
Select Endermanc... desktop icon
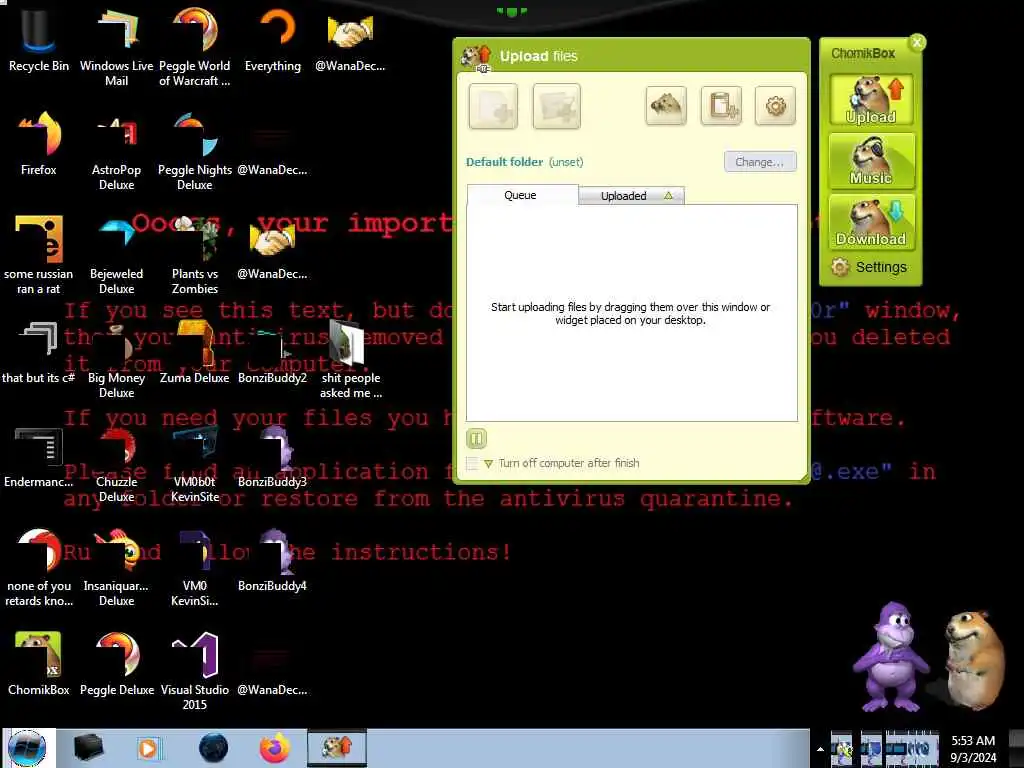[39, 456]
